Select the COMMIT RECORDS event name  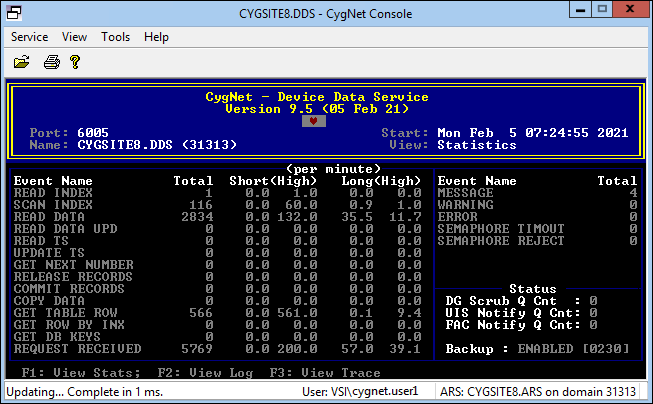point(69,289)
